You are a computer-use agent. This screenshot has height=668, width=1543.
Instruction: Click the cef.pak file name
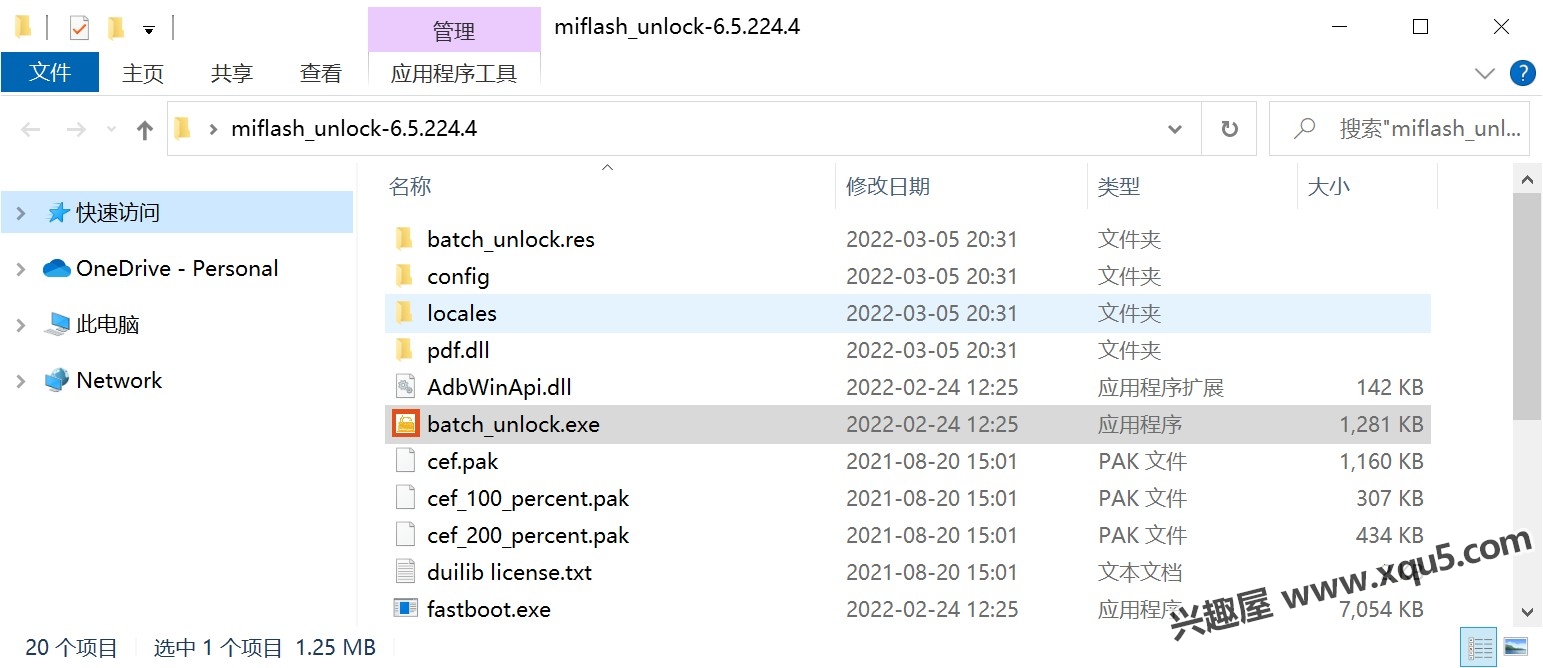pos(462,461)
